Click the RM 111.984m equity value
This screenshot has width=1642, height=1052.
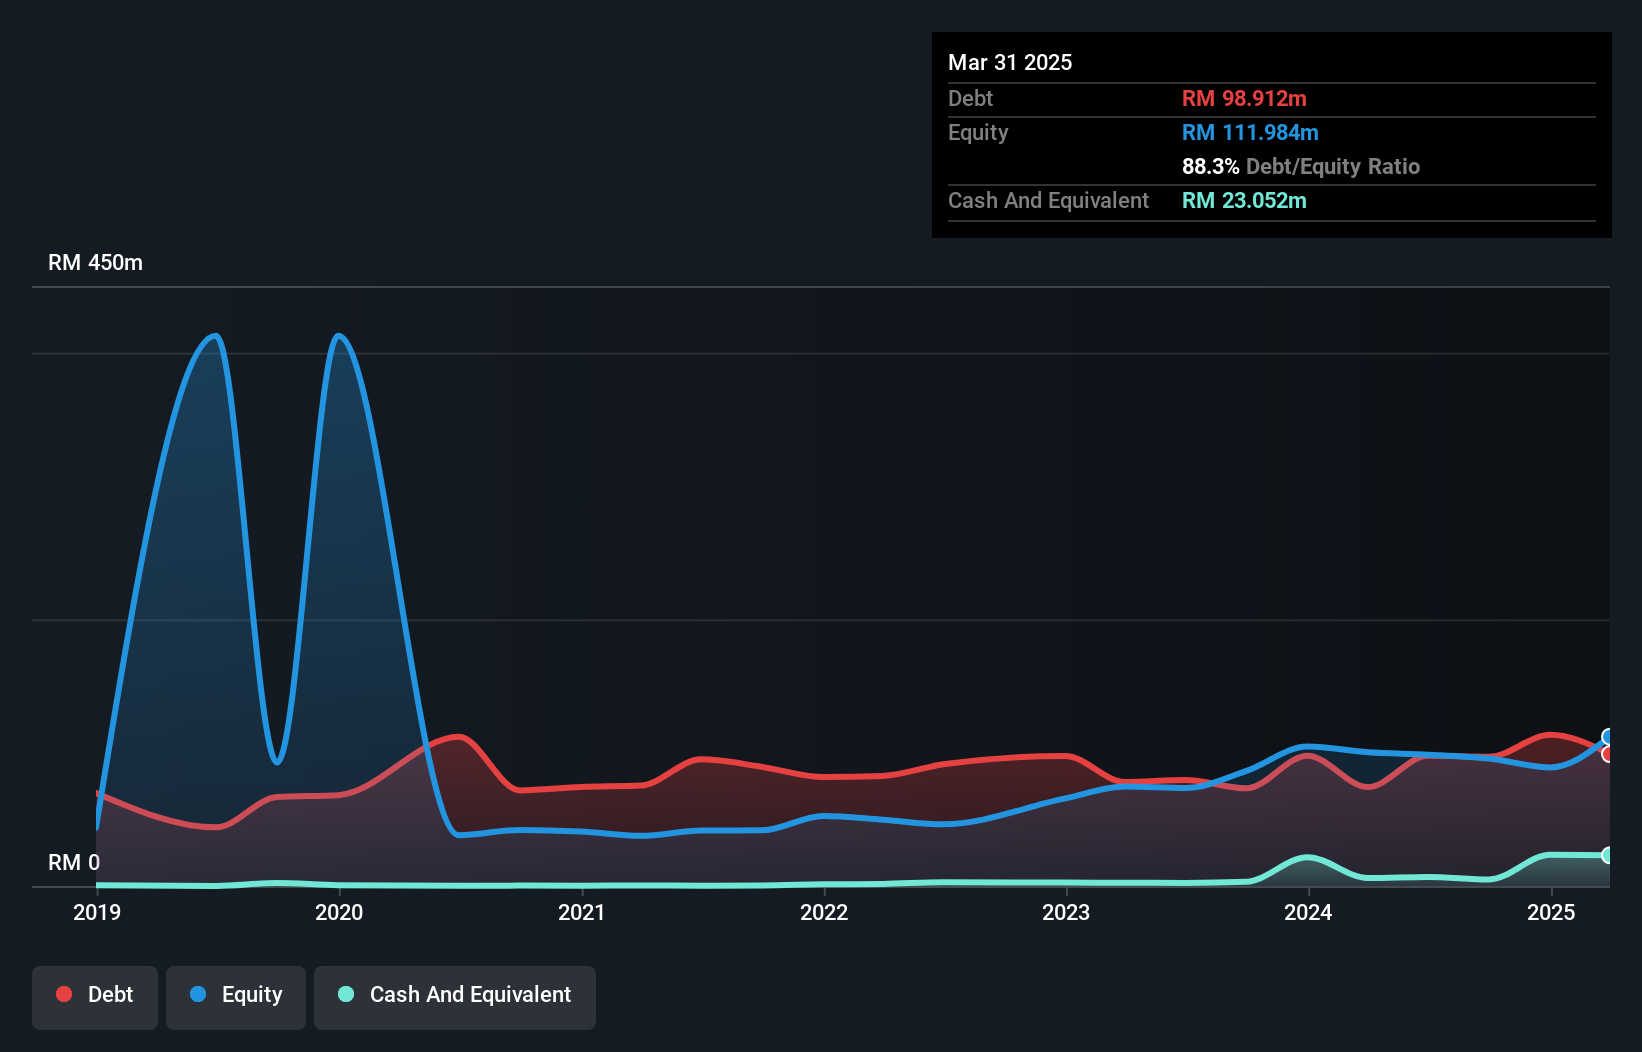tap(1250, 133)
